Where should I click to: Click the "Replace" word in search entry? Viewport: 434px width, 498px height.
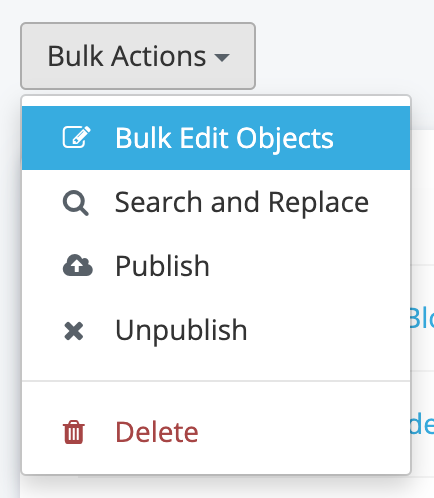[x=318, y=203]
